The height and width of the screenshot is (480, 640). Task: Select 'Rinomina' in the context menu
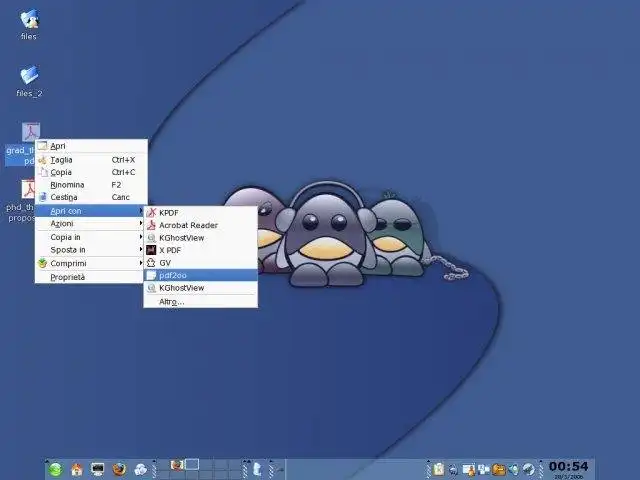pyautogui.click(x=91, y=185)
